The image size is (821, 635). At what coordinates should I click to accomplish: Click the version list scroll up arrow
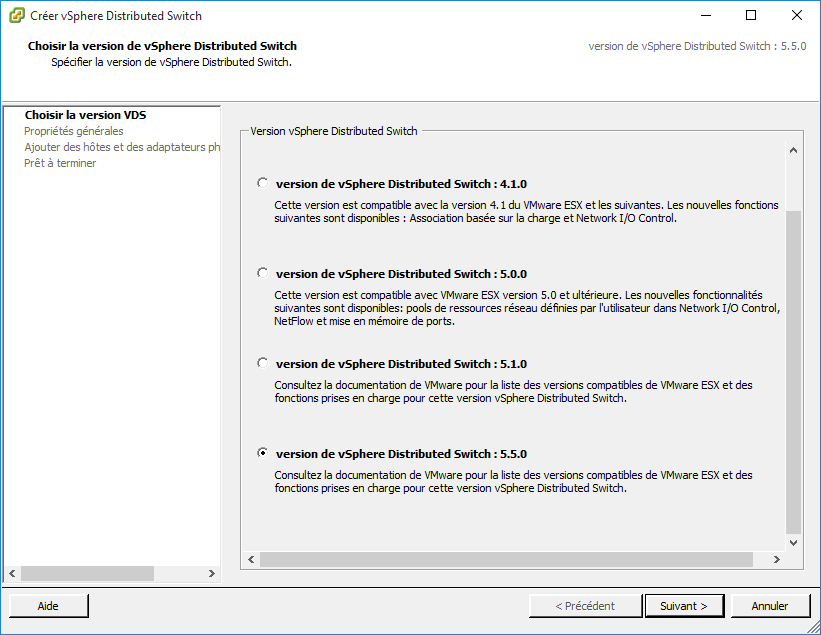794,151
